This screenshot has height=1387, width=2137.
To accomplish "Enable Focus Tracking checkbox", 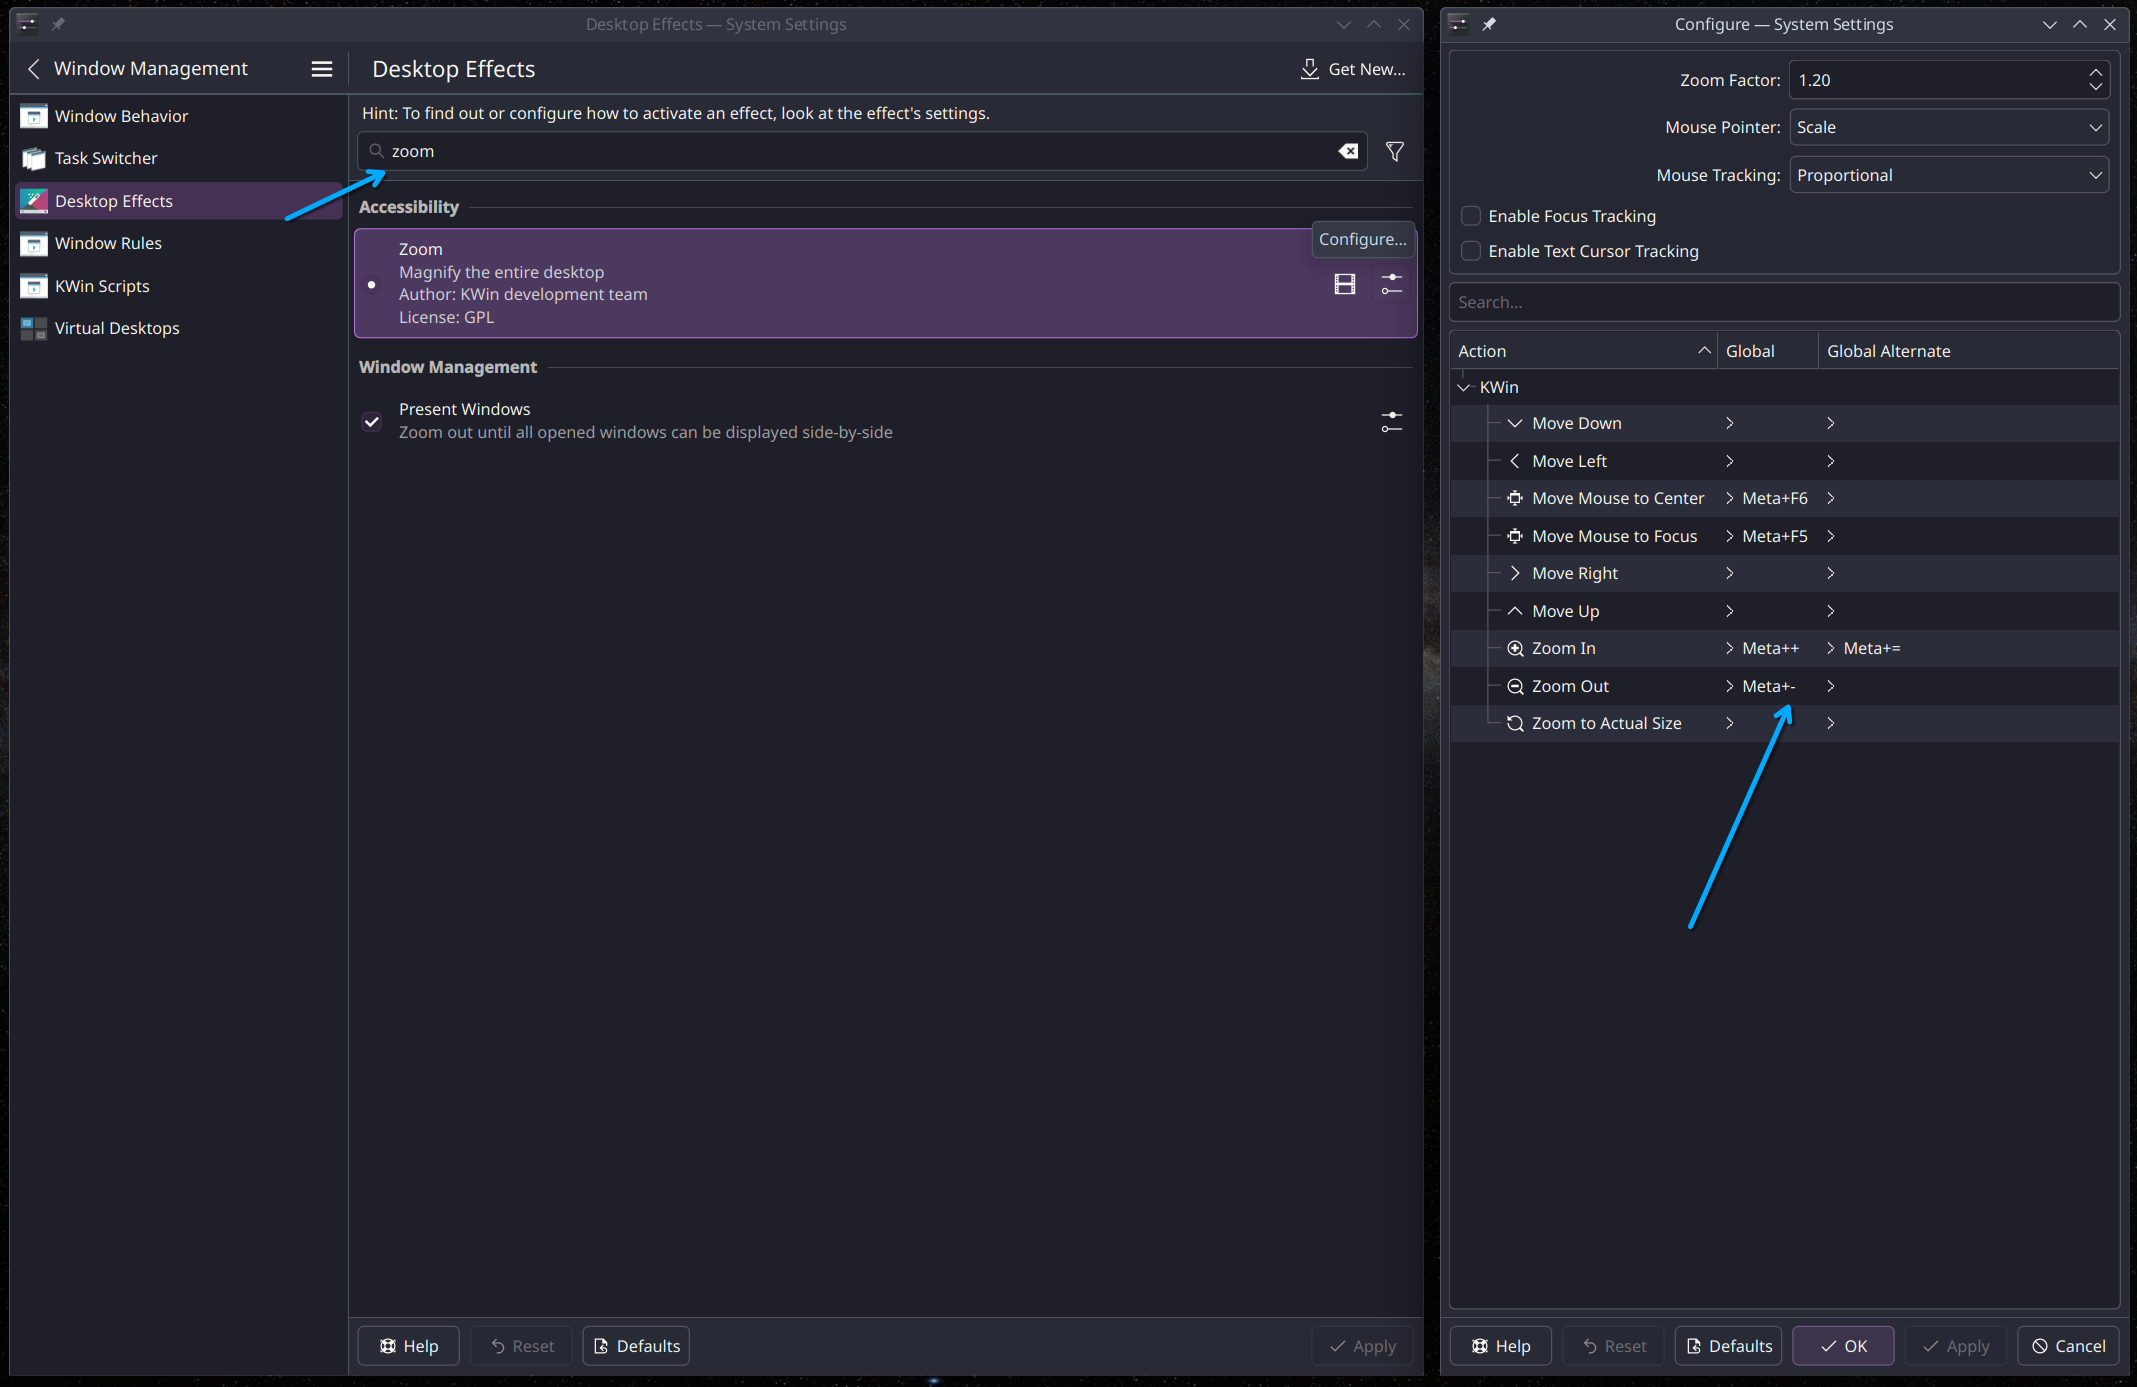I will click(x=1471, y=216).
